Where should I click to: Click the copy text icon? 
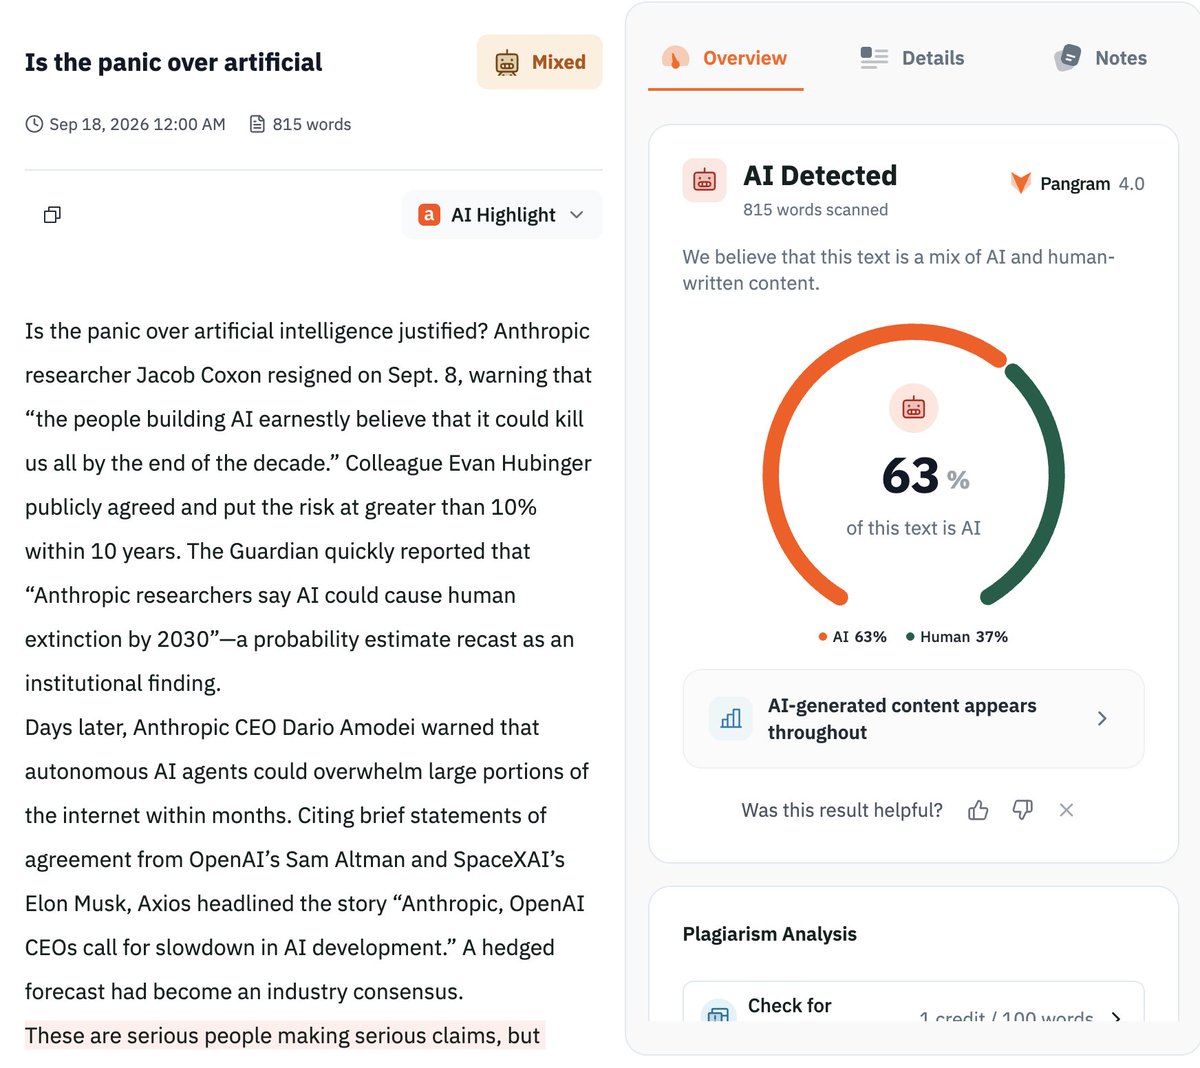pyautogui.click(x=52, y=214)
